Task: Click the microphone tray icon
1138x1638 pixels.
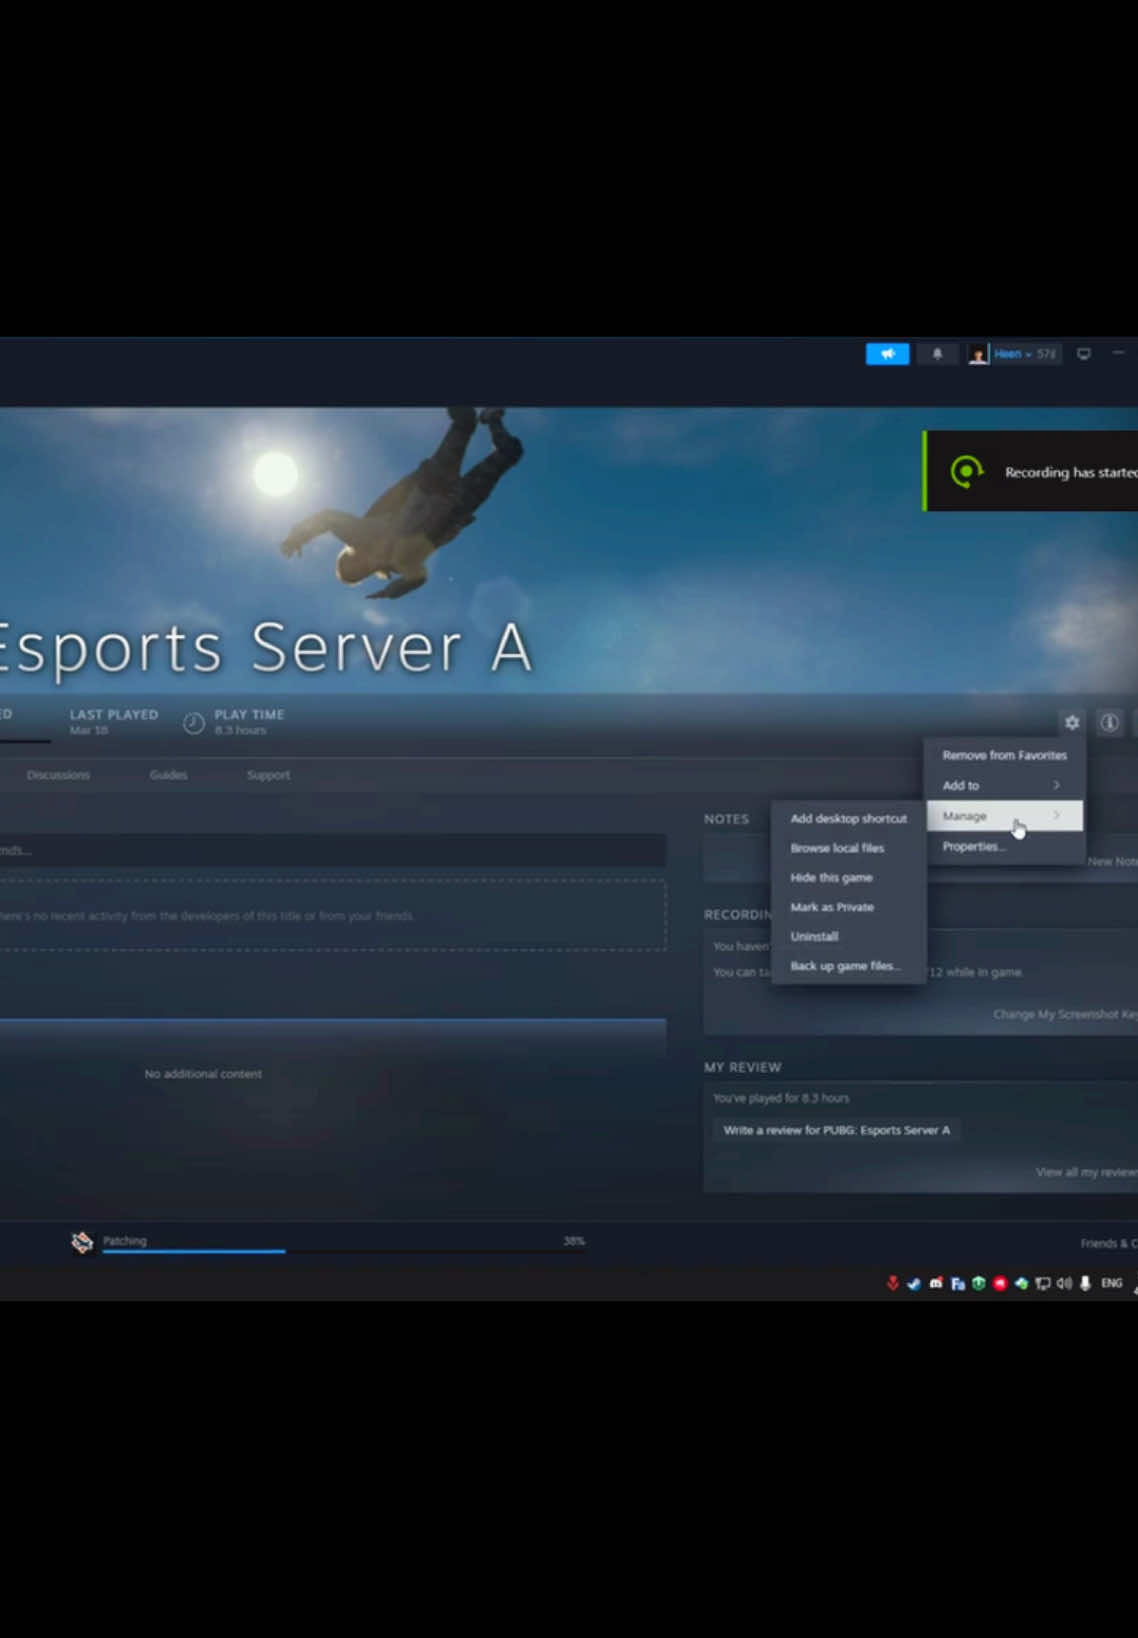Action: 1085,1283
